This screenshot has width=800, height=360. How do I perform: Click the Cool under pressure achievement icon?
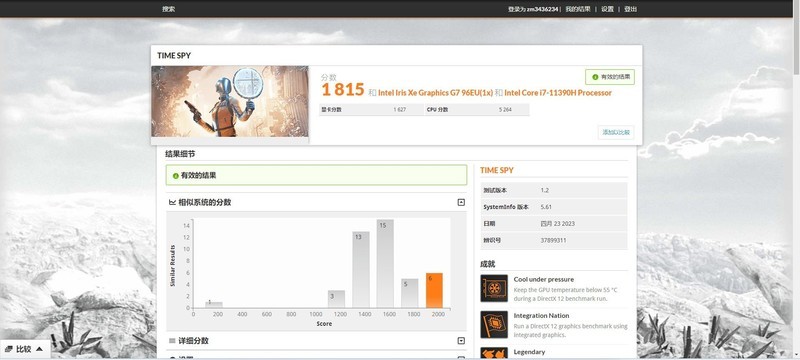click(x=494, y=288)
